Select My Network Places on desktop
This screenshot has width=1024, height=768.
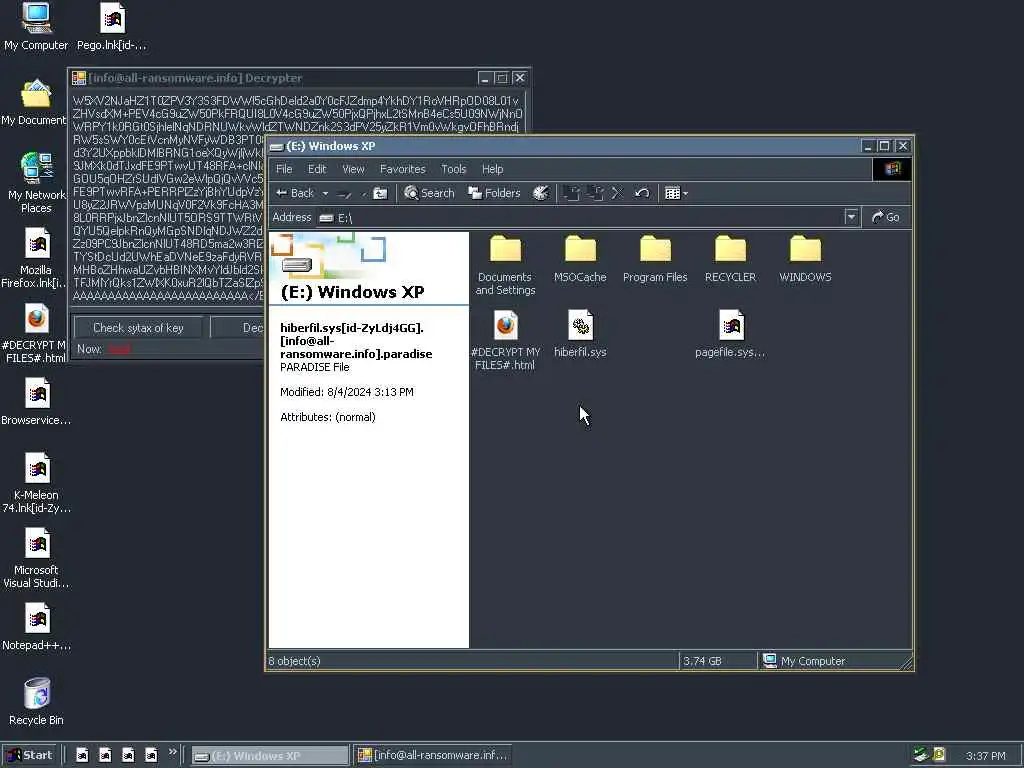click(36, 183)
